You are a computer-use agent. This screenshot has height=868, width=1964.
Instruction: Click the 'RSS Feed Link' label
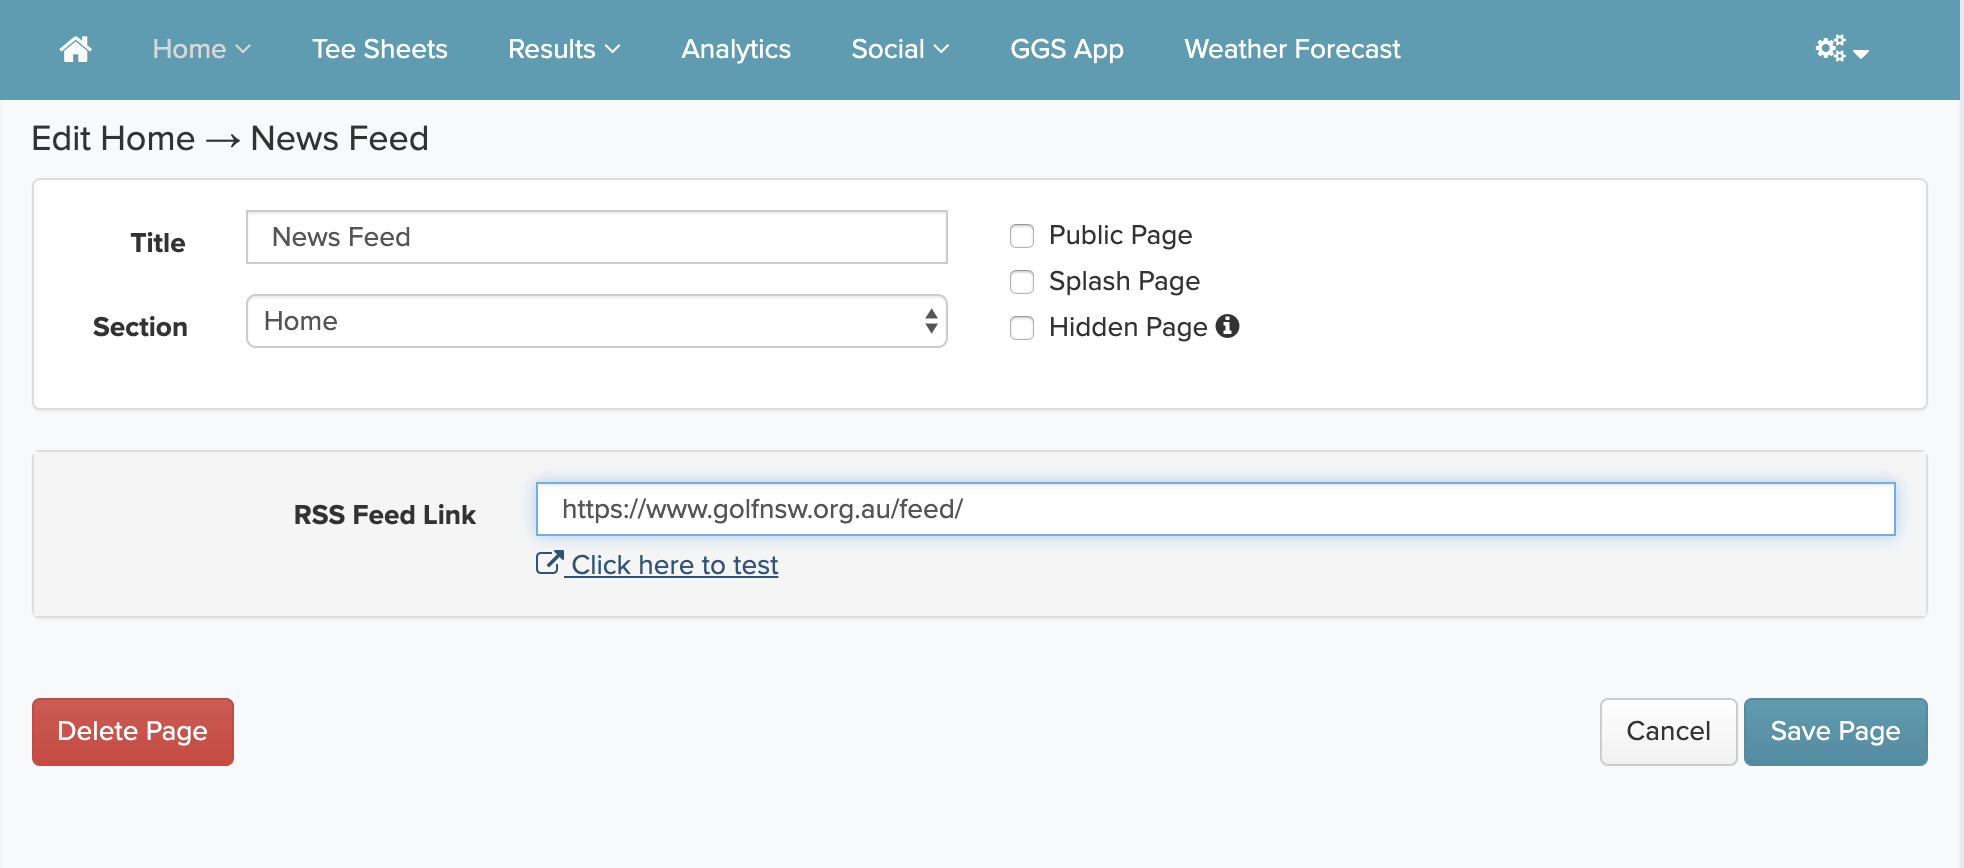tap(385, 515)
